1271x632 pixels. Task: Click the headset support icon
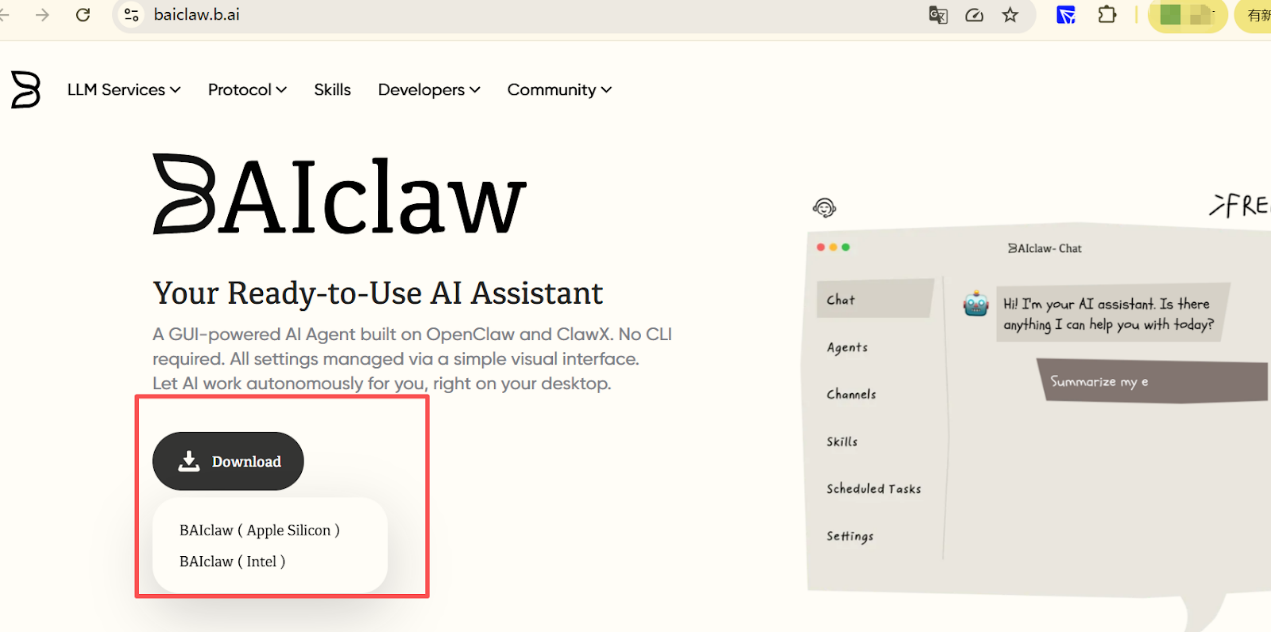(824, 208)
